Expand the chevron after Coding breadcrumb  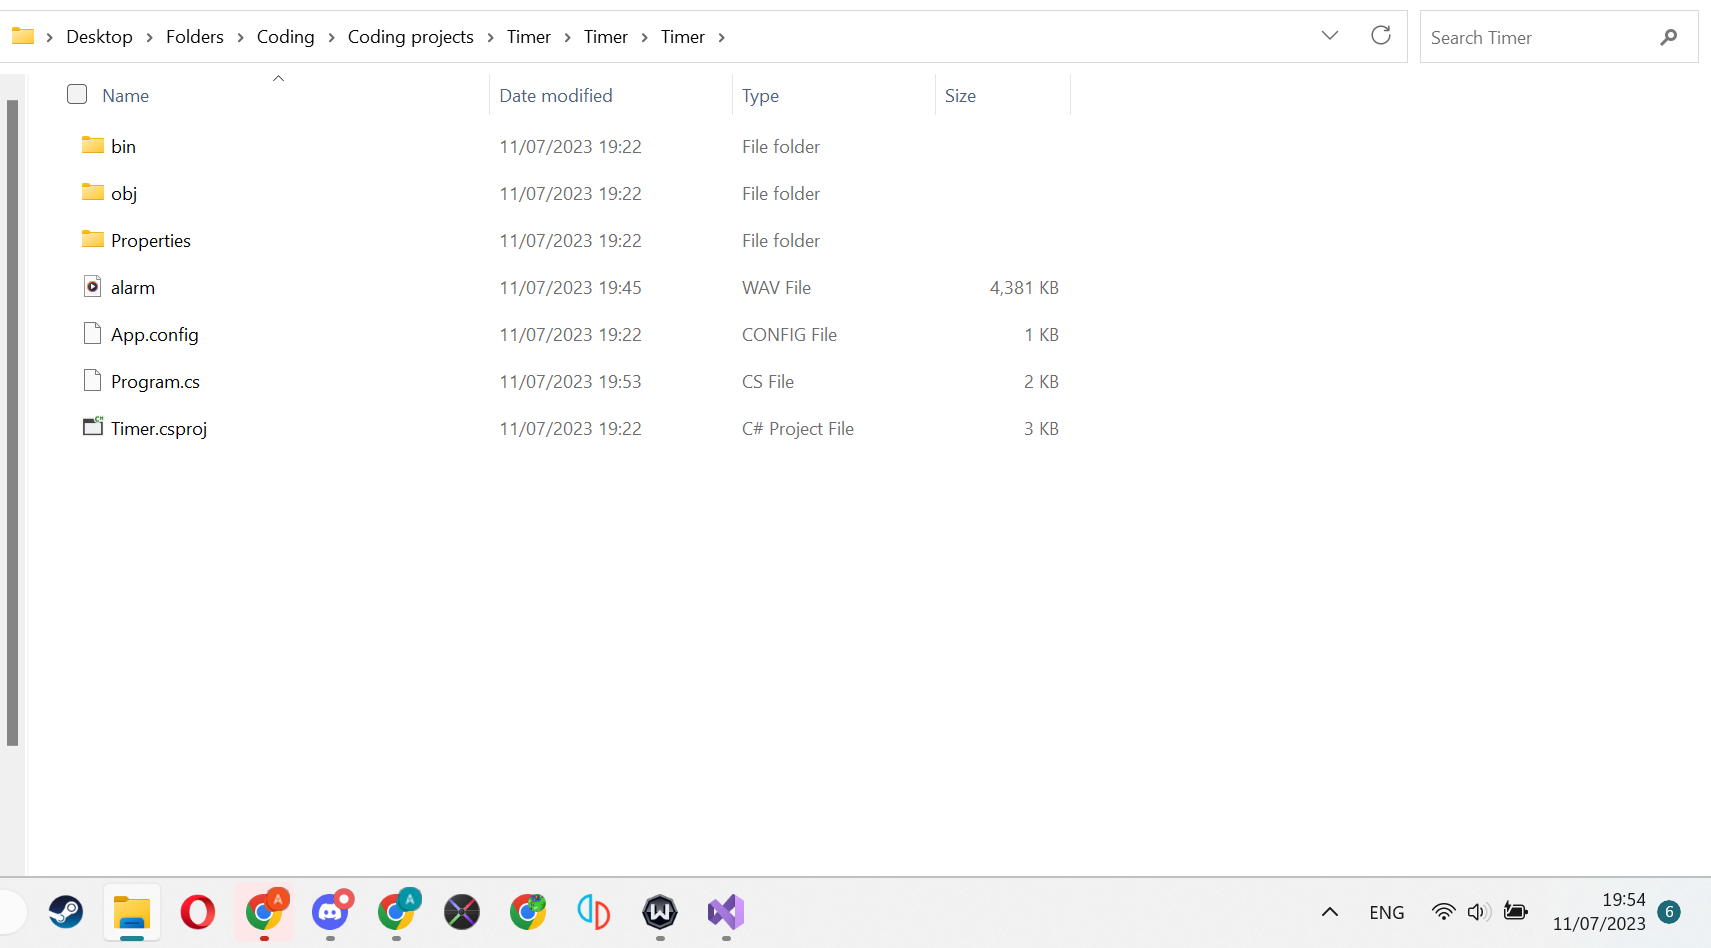tap(331, 37)
